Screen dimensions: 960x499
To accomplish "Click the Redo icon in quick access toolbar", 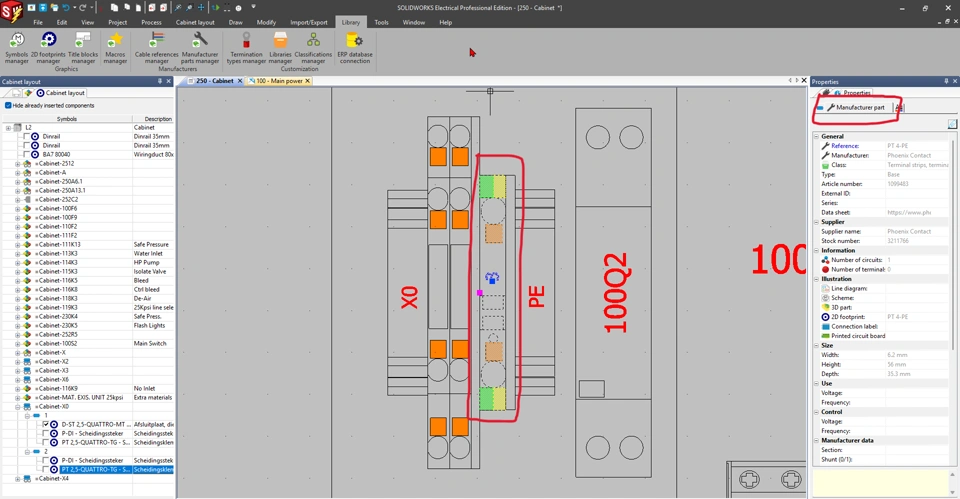I will coord(83,8).
